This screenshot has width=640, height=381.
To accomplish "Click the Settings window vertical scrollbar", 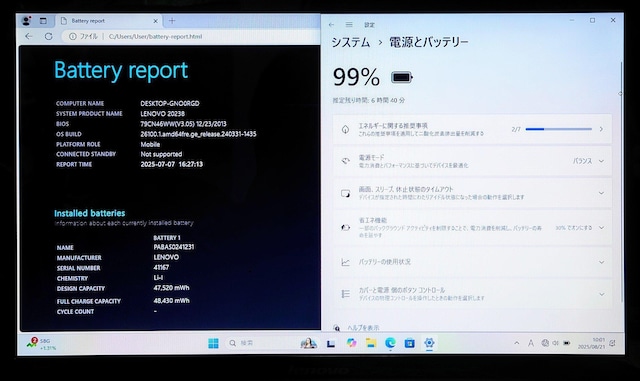I will point(621,182).
